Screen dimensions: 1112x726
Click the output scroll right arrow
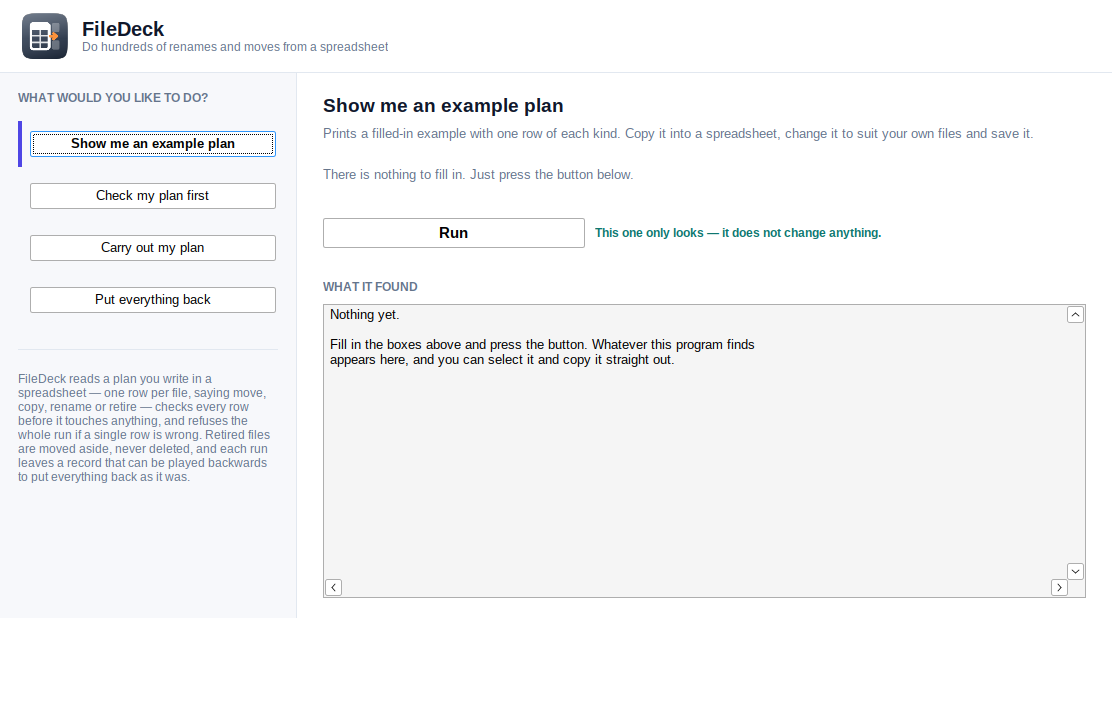pyautogui.click(x=1060, y=588)
